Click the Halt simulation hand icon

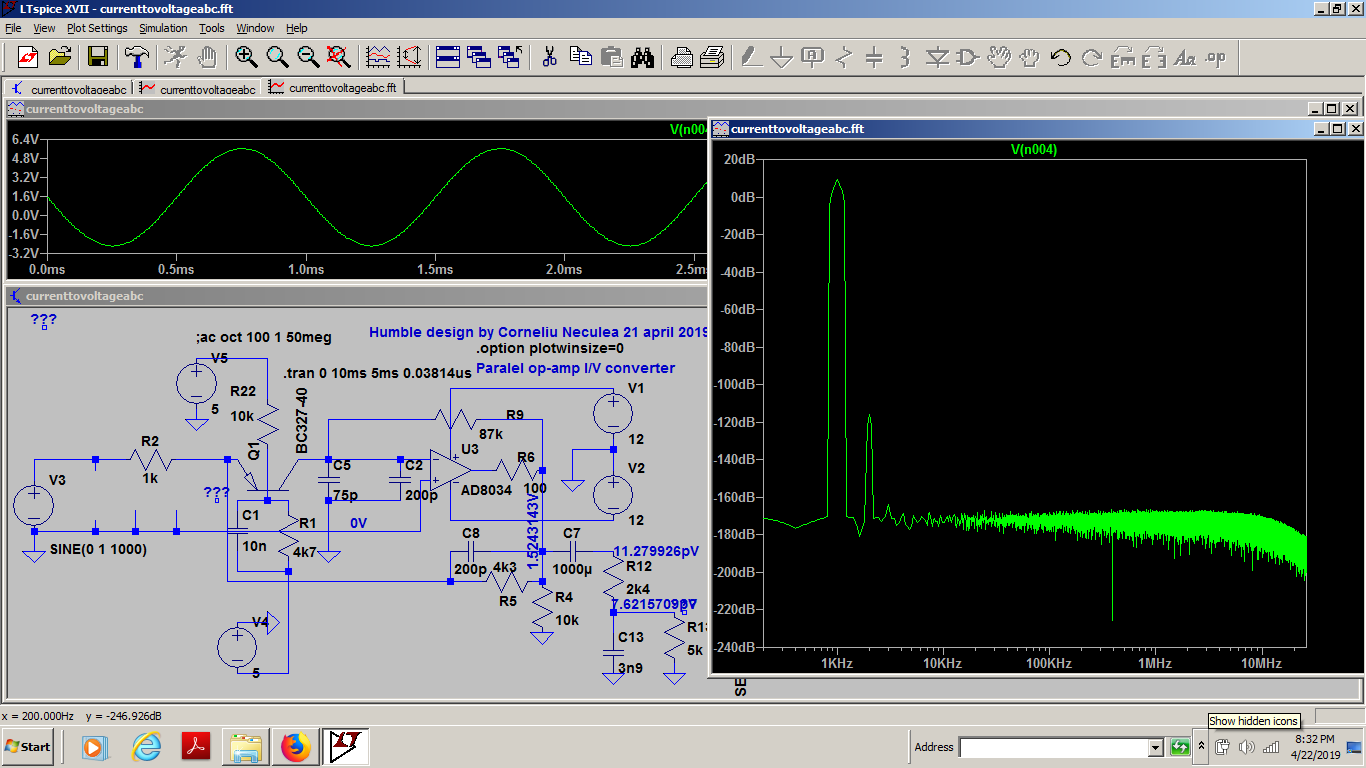[206, 56]
